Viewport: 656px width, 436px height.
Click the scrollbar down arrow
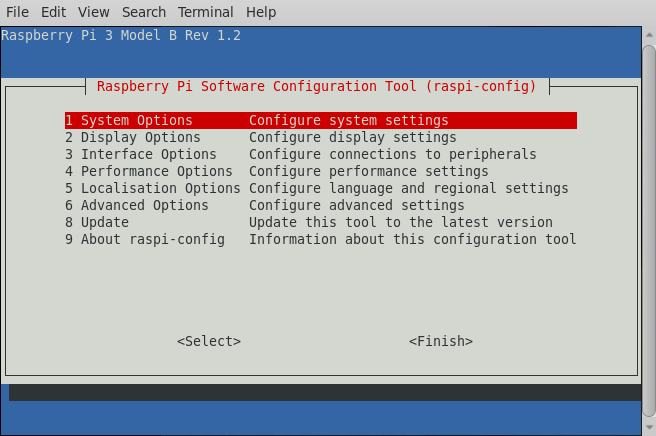click(x=649, y=427)
